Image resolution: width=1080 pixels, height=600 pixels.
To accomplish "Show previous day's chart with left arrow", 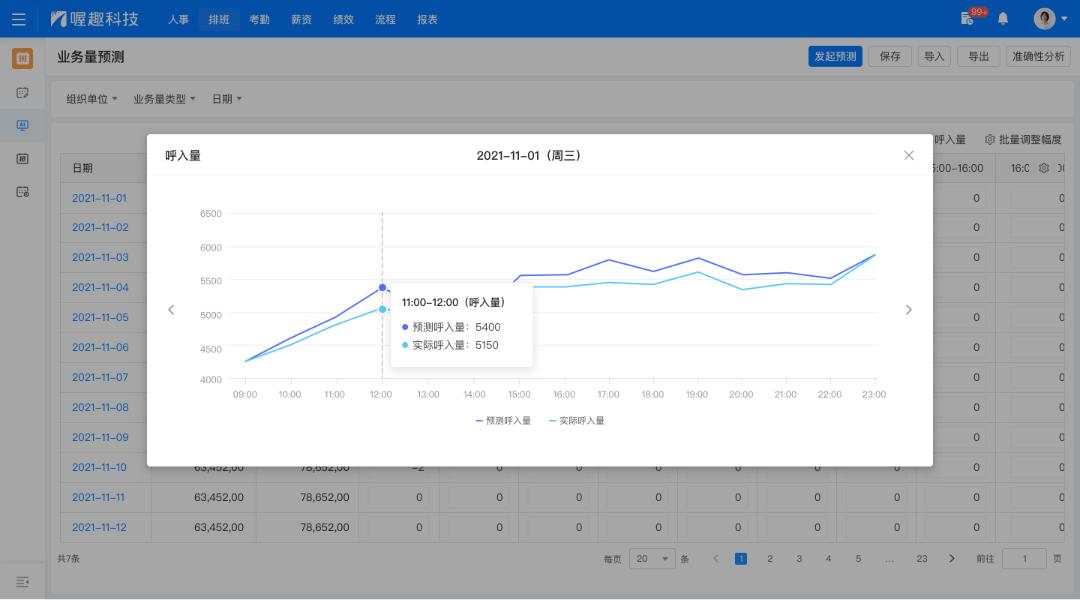I will coord(171,310).
